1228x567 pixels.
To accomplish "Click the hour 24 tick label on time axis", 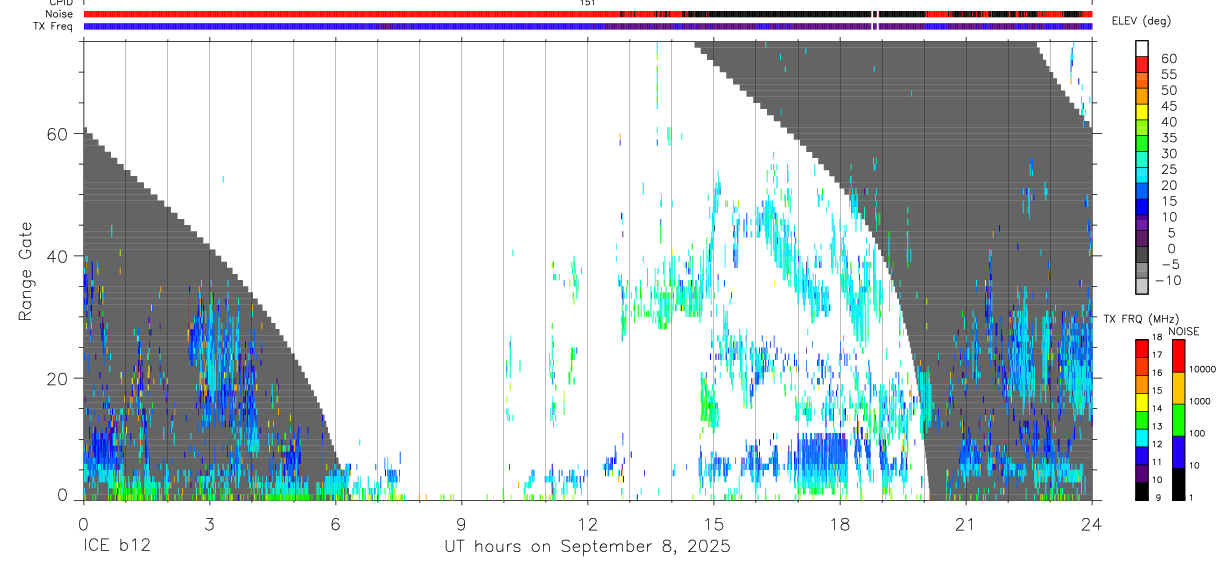I will (1091, 524).
